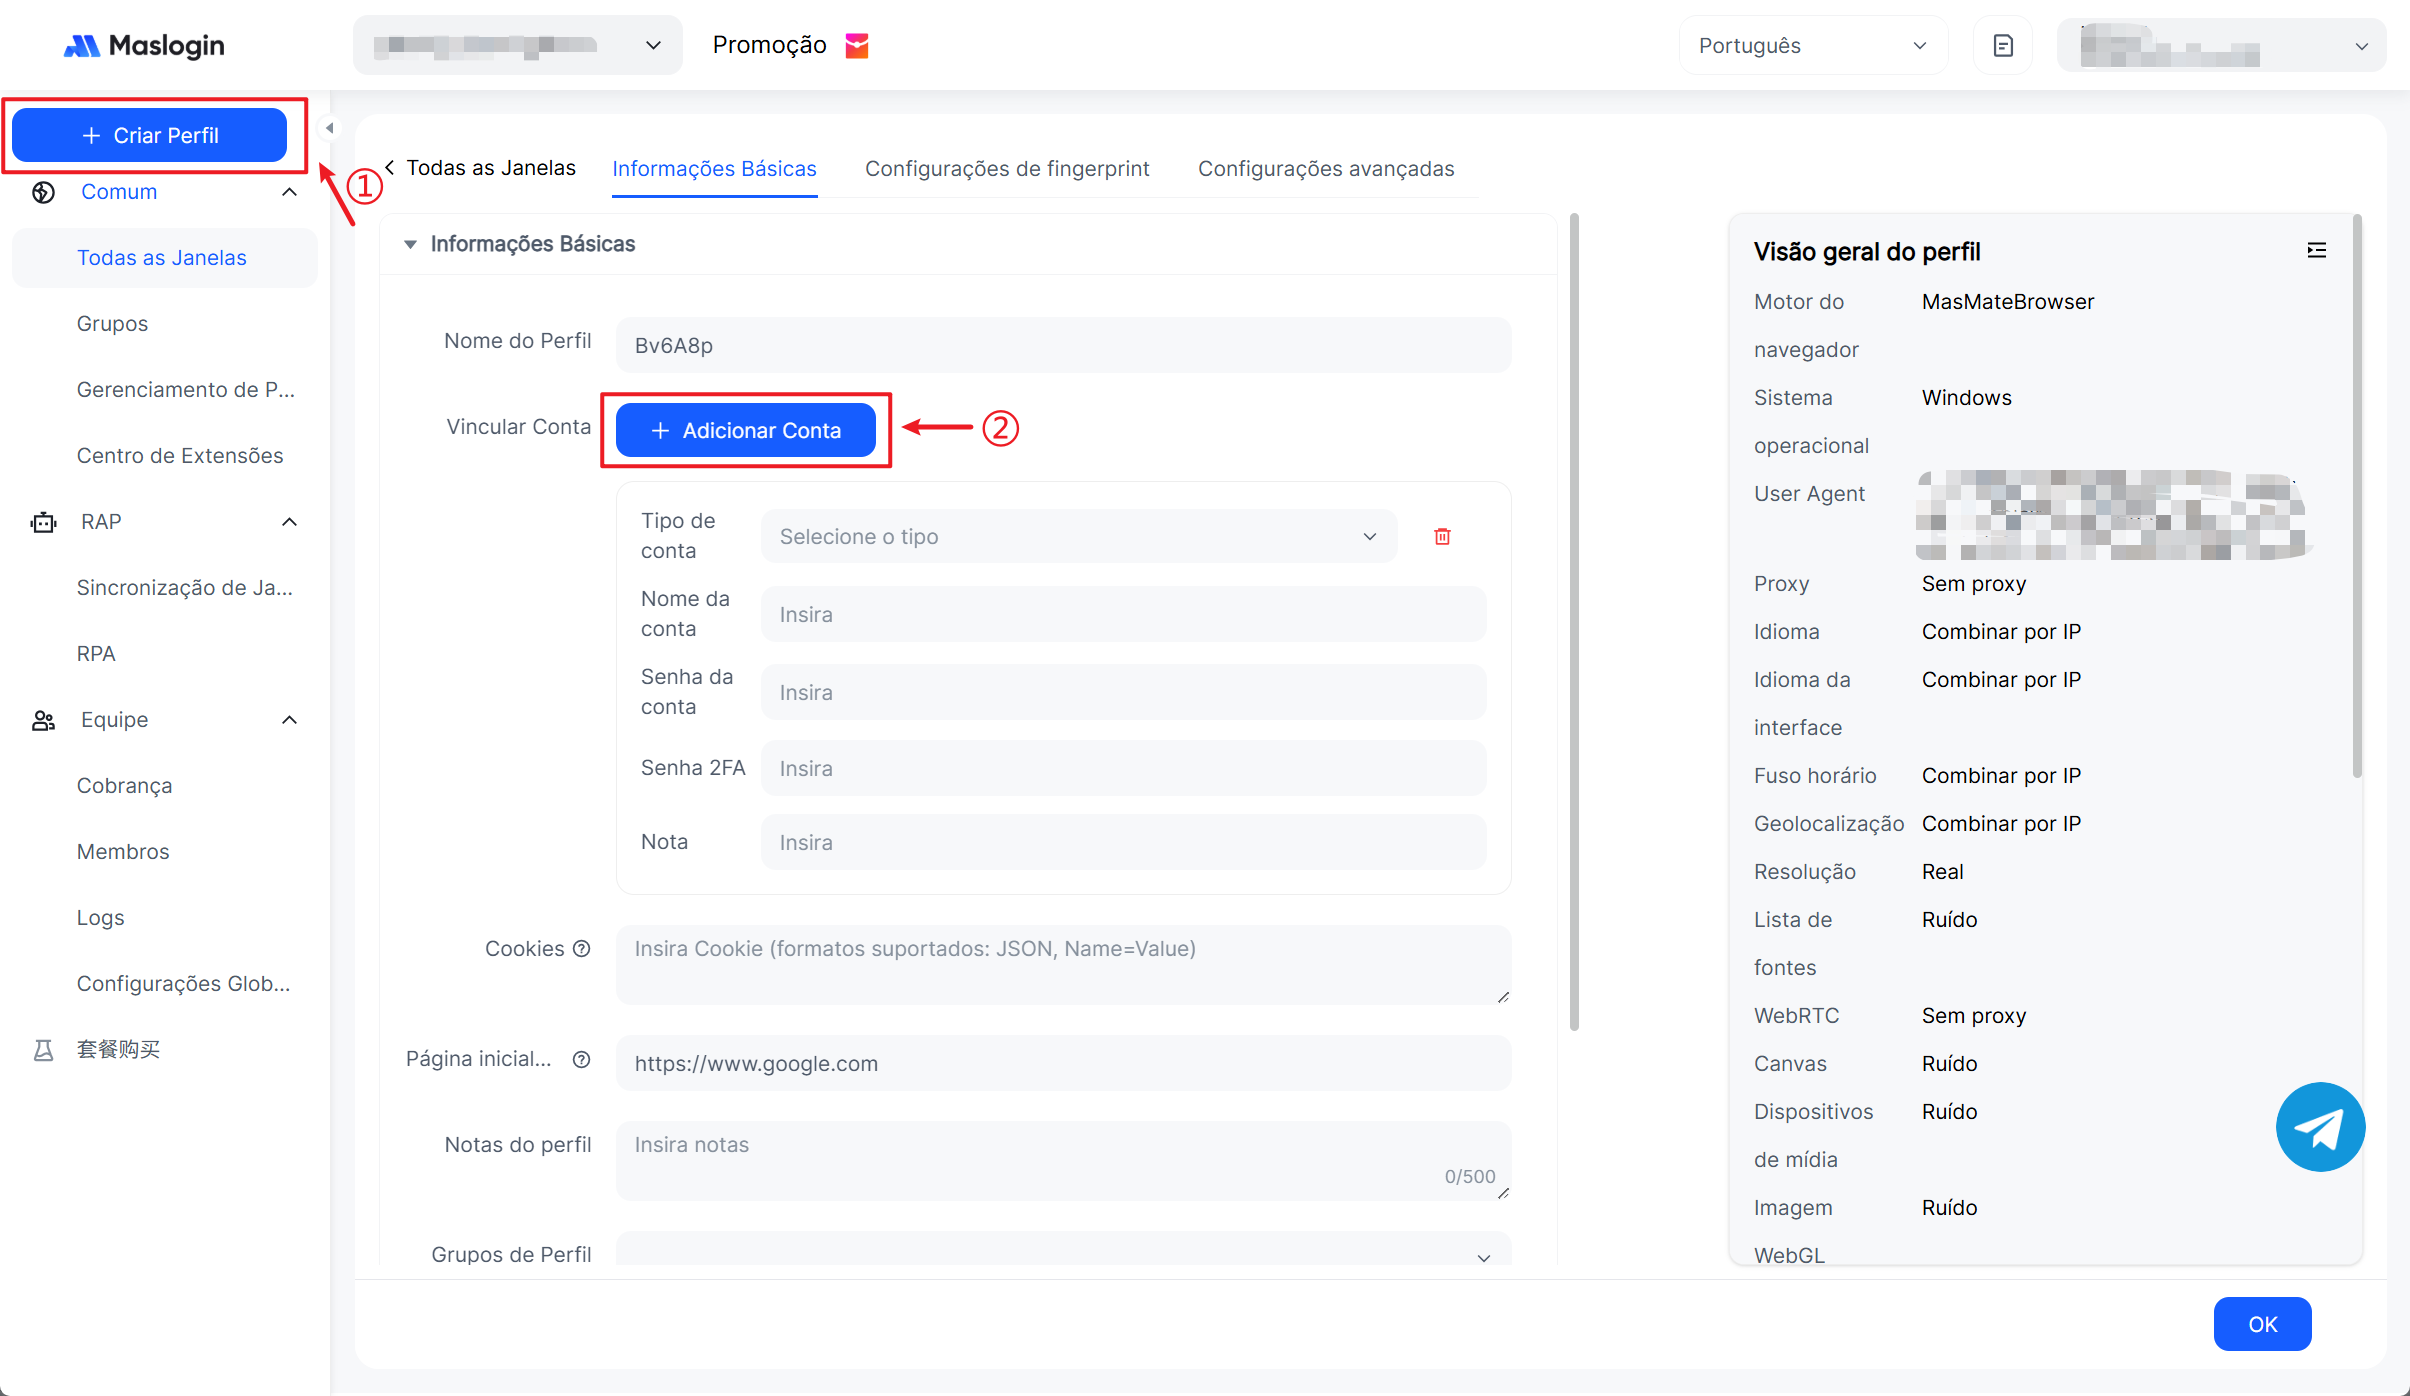2410x1396 pixels.
Task: Open the Tipo de conta dropdown
Action: click(1078, 537)
